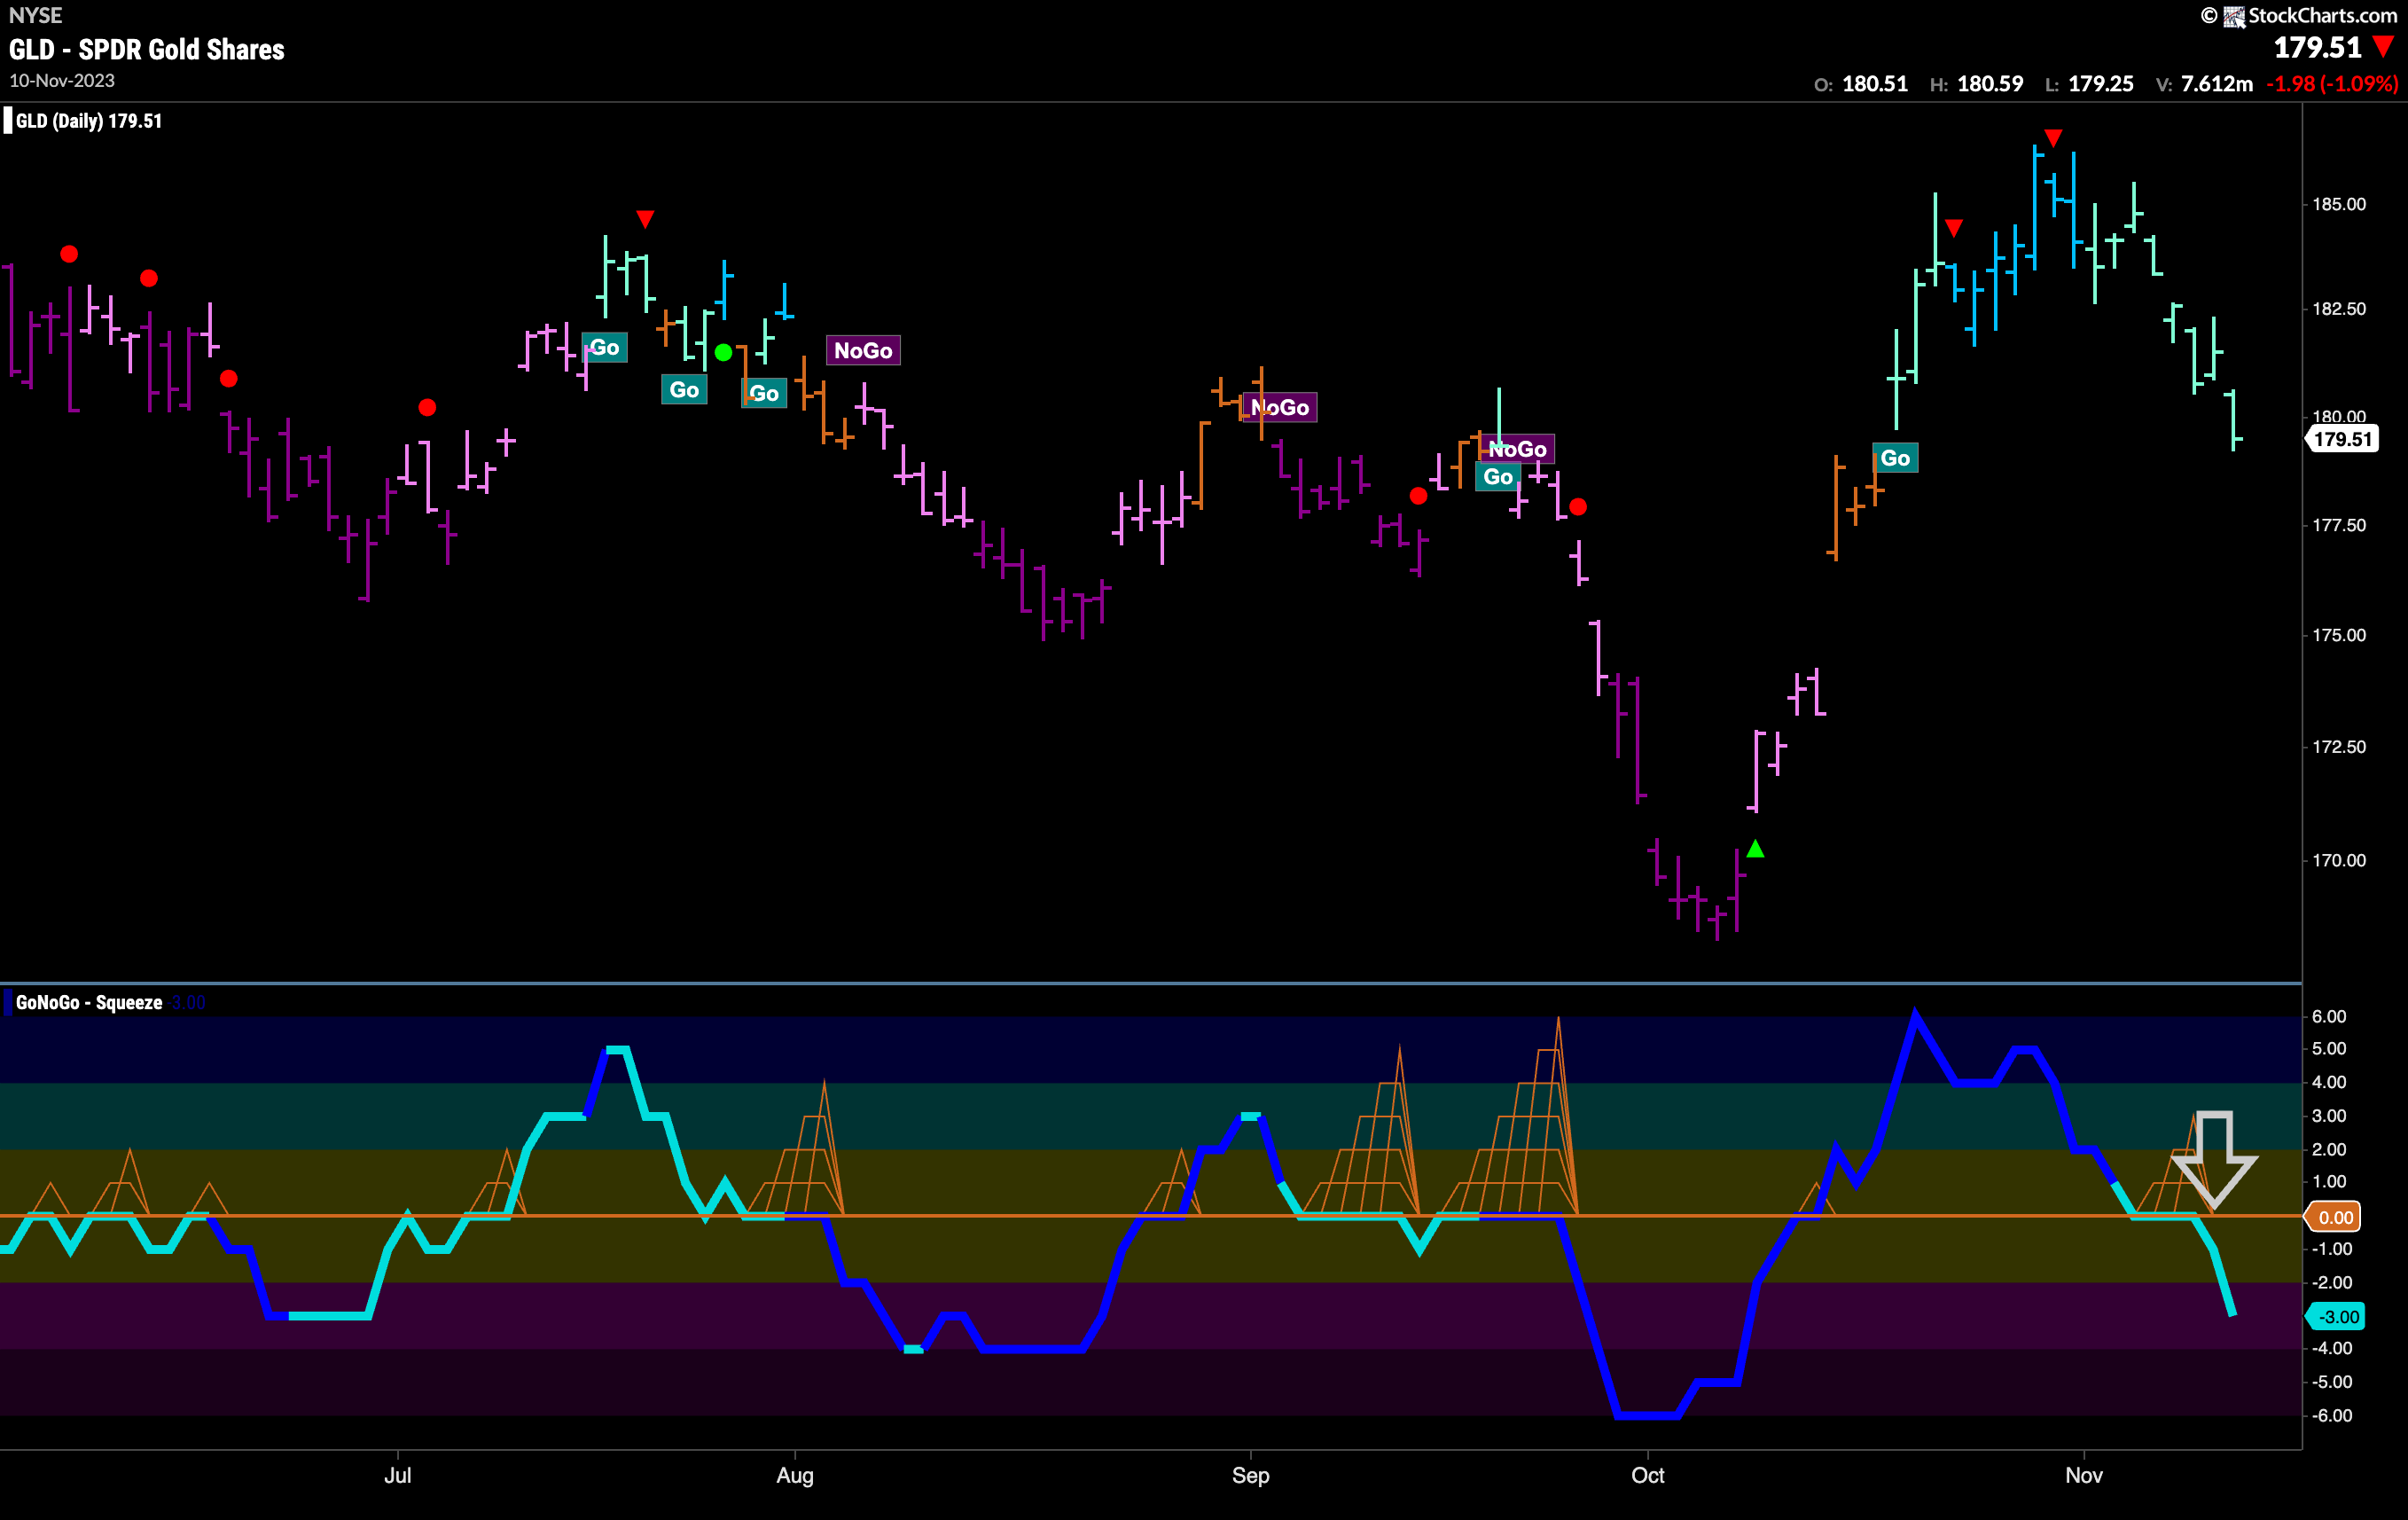Click the Low value 179.25
The width and height of the screenshot is (2408, 1520).
tap(2101, 84)
